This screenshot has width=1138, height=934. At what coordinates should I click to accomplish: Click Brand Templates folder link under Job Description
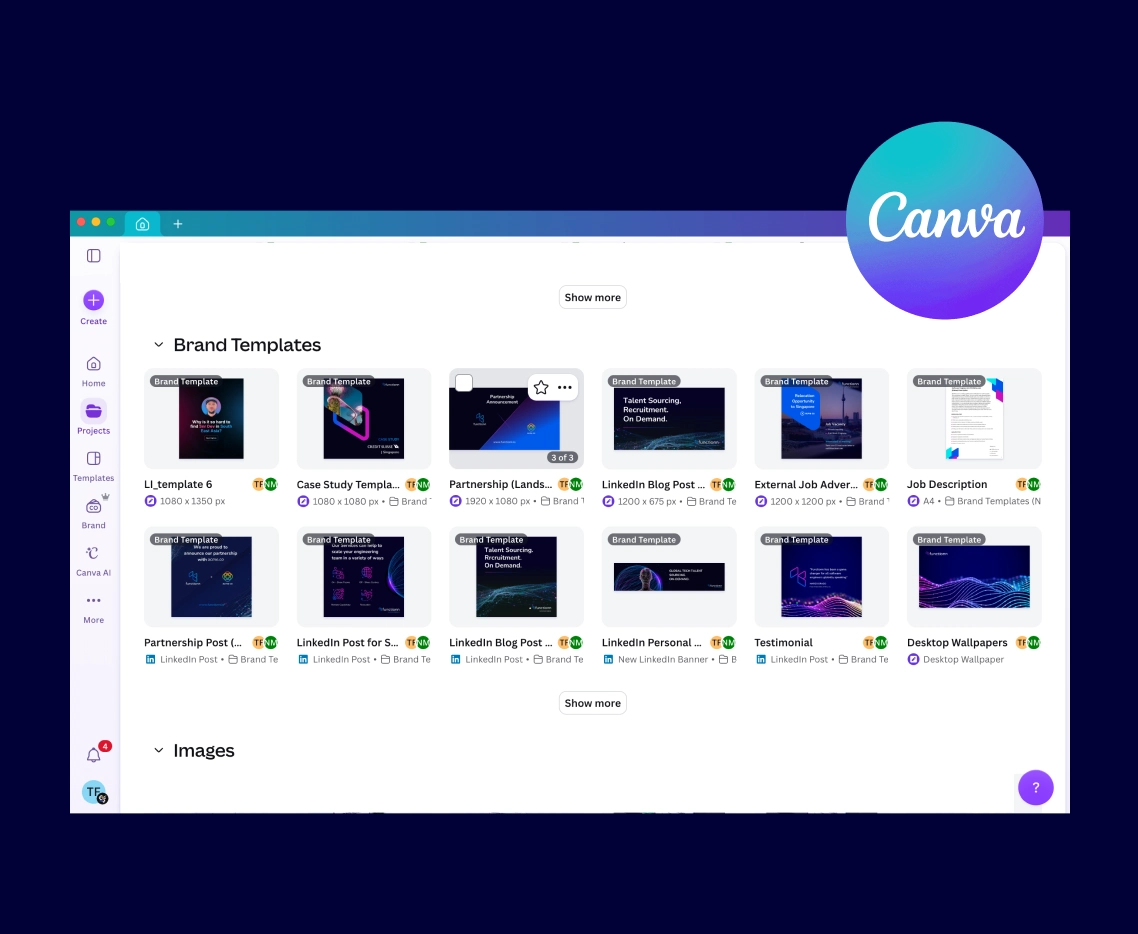(x=992, y=501)
